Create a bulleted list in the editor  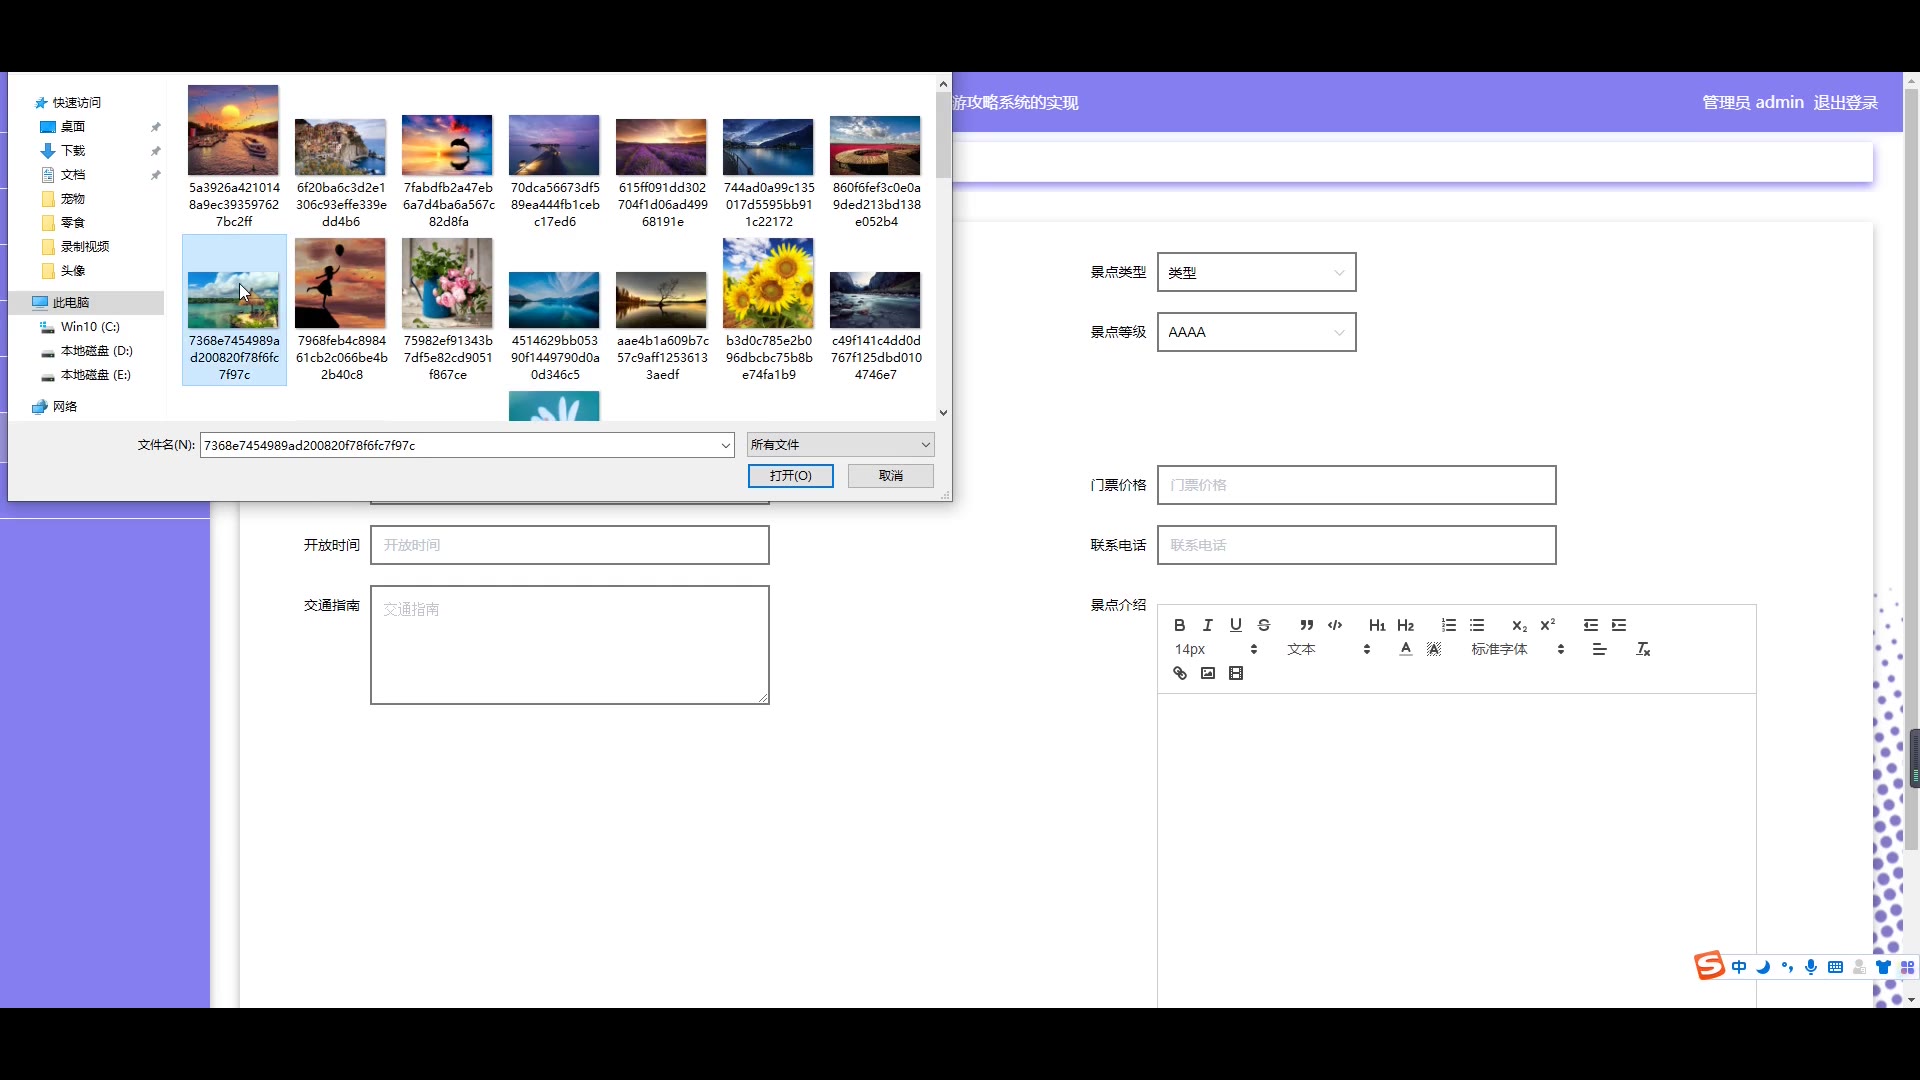(1476, 625)
